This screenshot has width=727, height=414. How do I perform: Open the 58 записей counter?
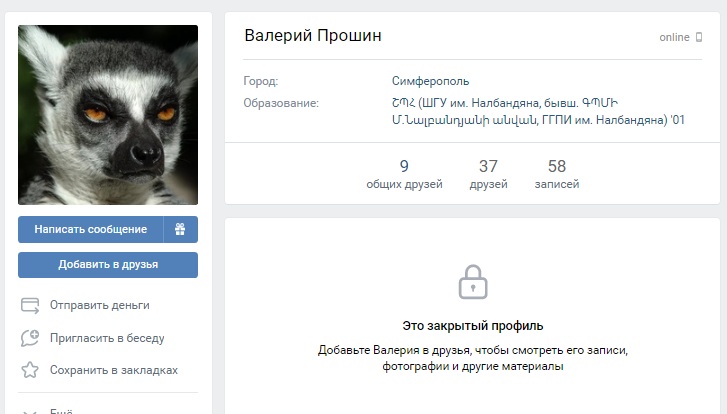click(557, 174)
